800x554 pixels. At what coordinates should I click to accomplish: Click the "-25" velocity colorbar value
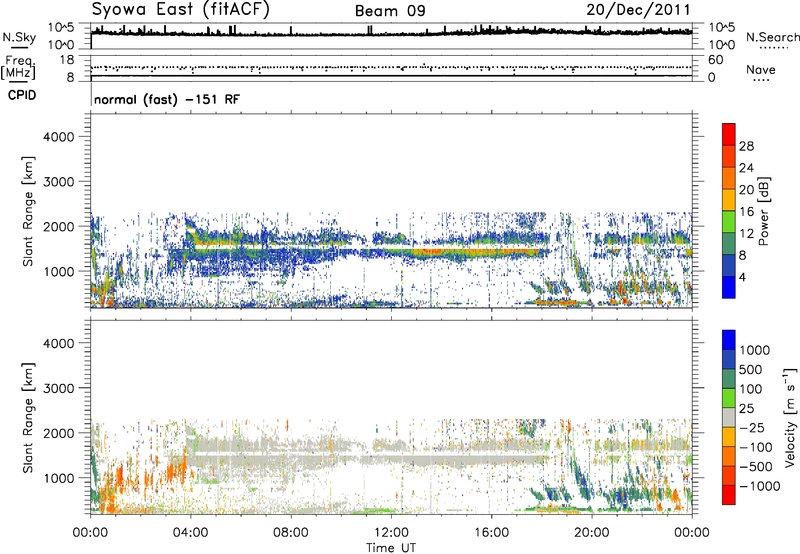click(x=751, y=427)
